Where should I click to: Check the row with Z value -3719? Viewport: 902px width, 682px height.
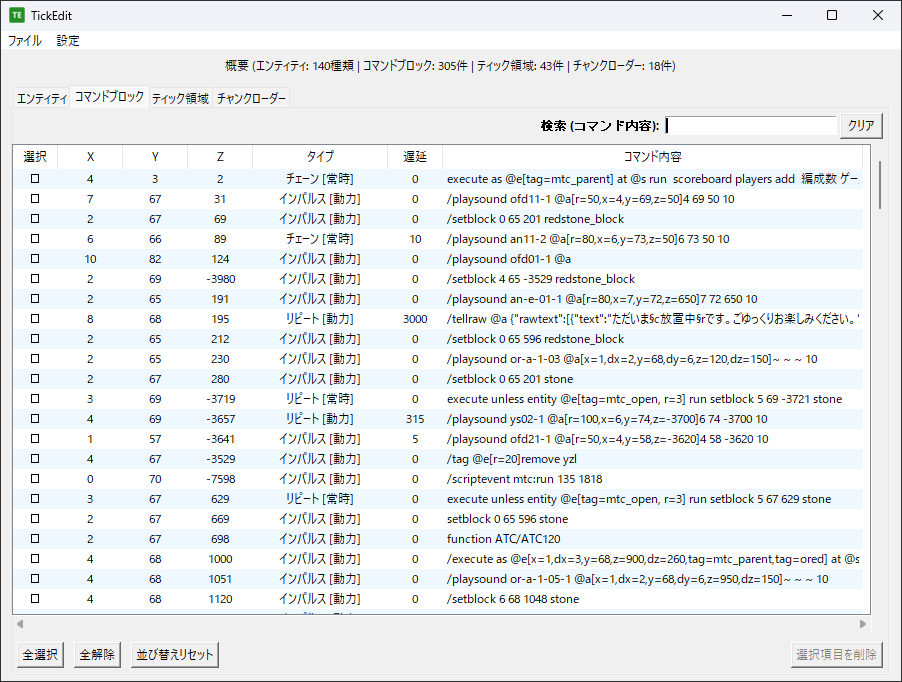35,399
